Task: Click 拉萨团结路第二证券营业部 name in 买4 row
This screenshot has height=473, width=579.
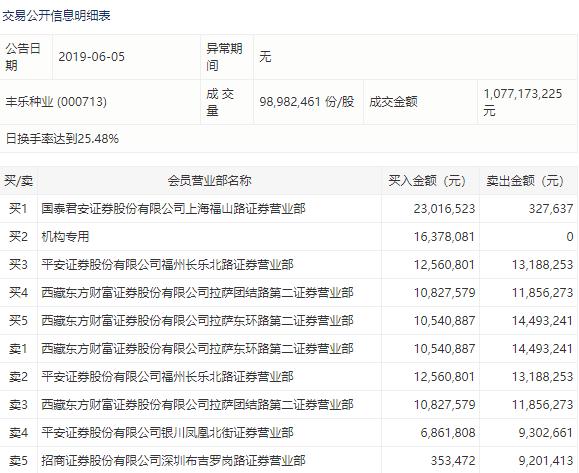Action: click(197, 293)
